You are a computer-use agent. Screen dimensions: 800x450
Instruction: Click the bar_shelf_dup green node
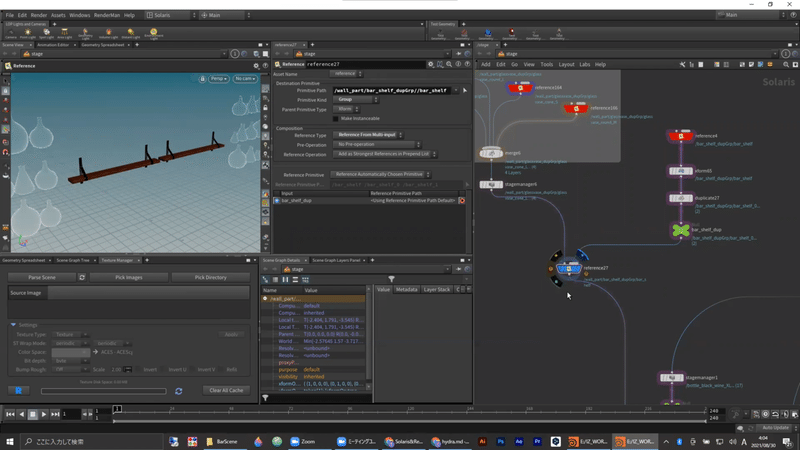(681, 230)
